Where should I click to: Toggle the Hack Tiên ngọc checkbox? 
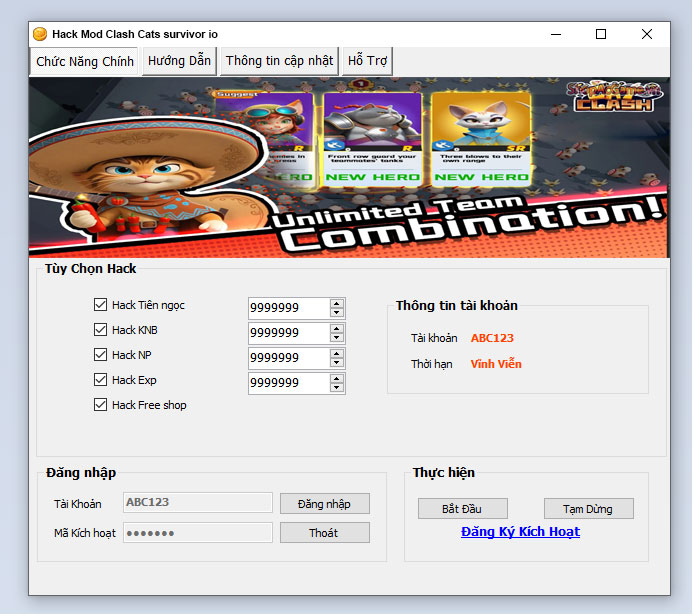100,305
